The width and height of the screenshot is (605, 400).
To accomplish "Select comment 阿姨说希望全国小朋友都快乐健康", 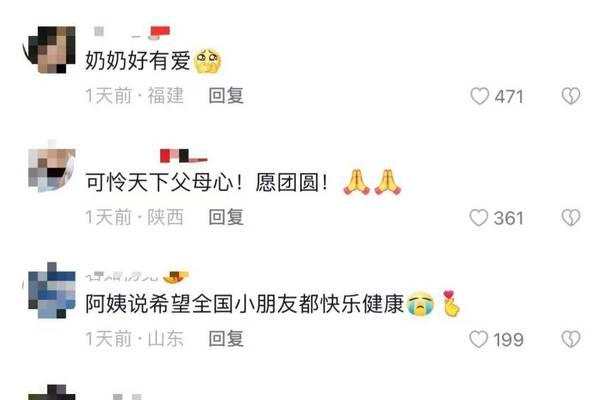I will pos(245,304).
